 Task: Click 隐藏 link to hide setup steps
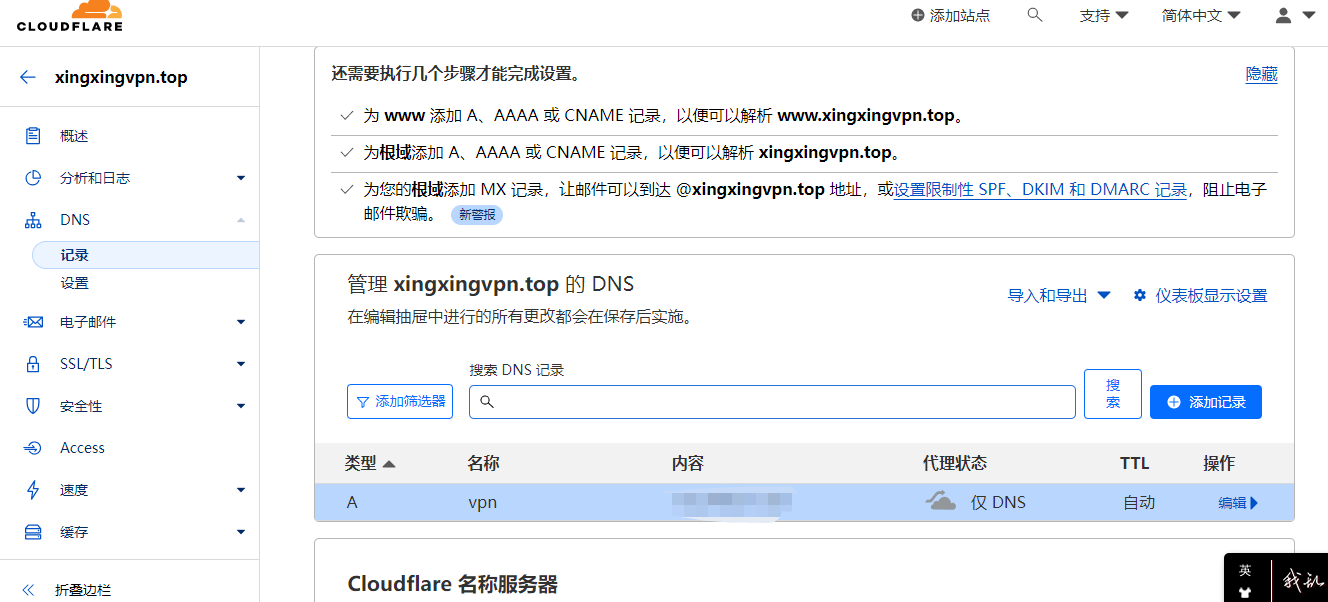coord(1261,74)
